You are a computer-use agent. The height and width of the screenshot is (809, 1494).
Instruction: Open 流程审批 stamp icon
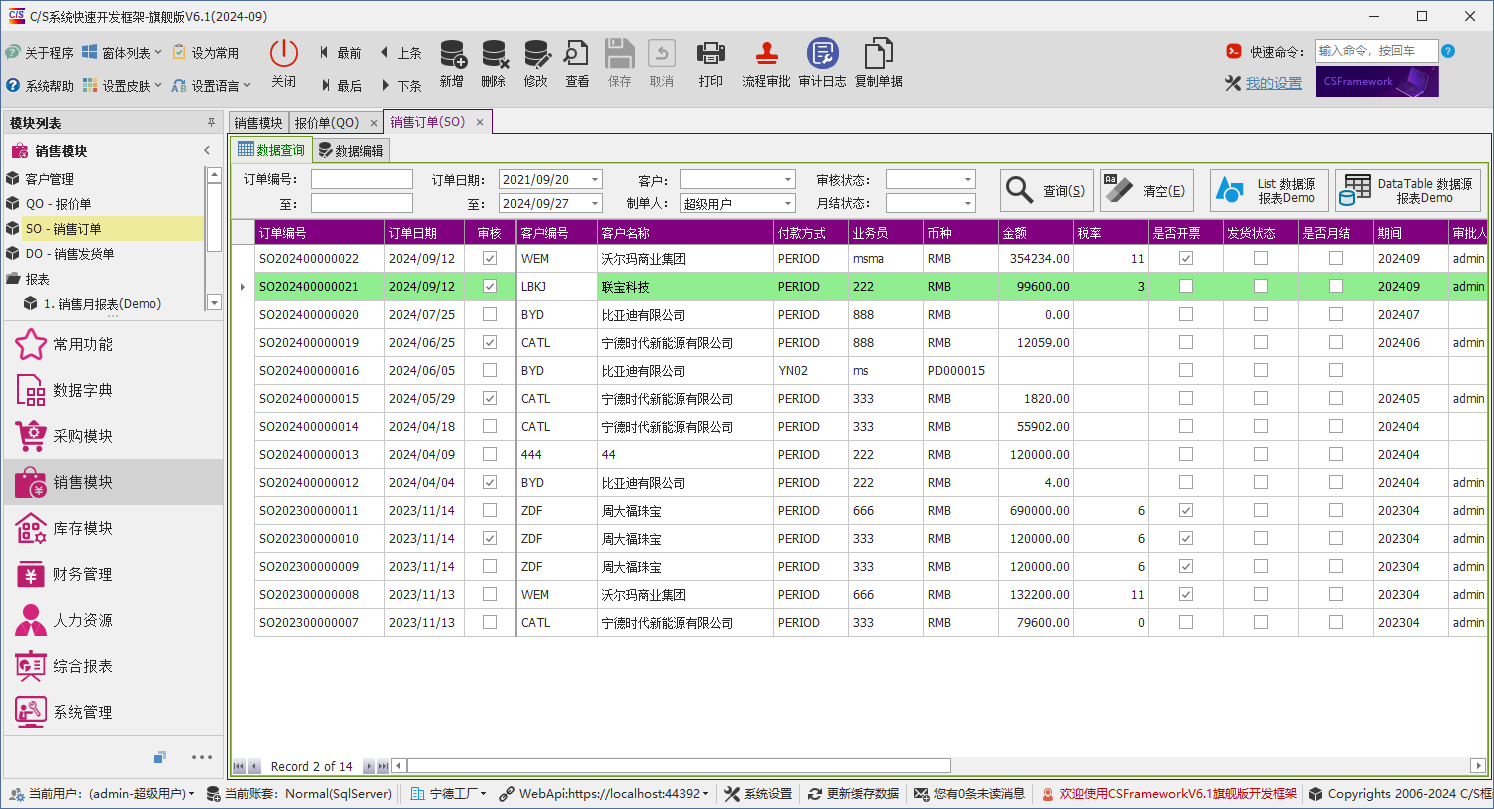click(x=766, y=53)
